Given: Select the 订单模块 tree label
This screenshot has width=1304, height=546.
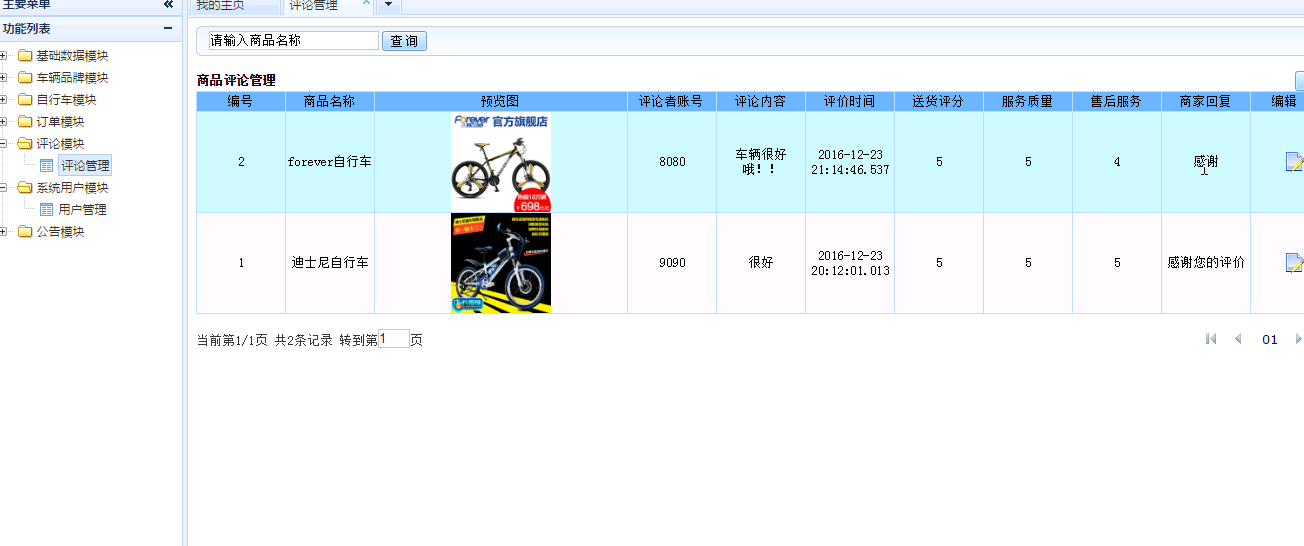Looking at the screenshot, I should pos(60,122).
